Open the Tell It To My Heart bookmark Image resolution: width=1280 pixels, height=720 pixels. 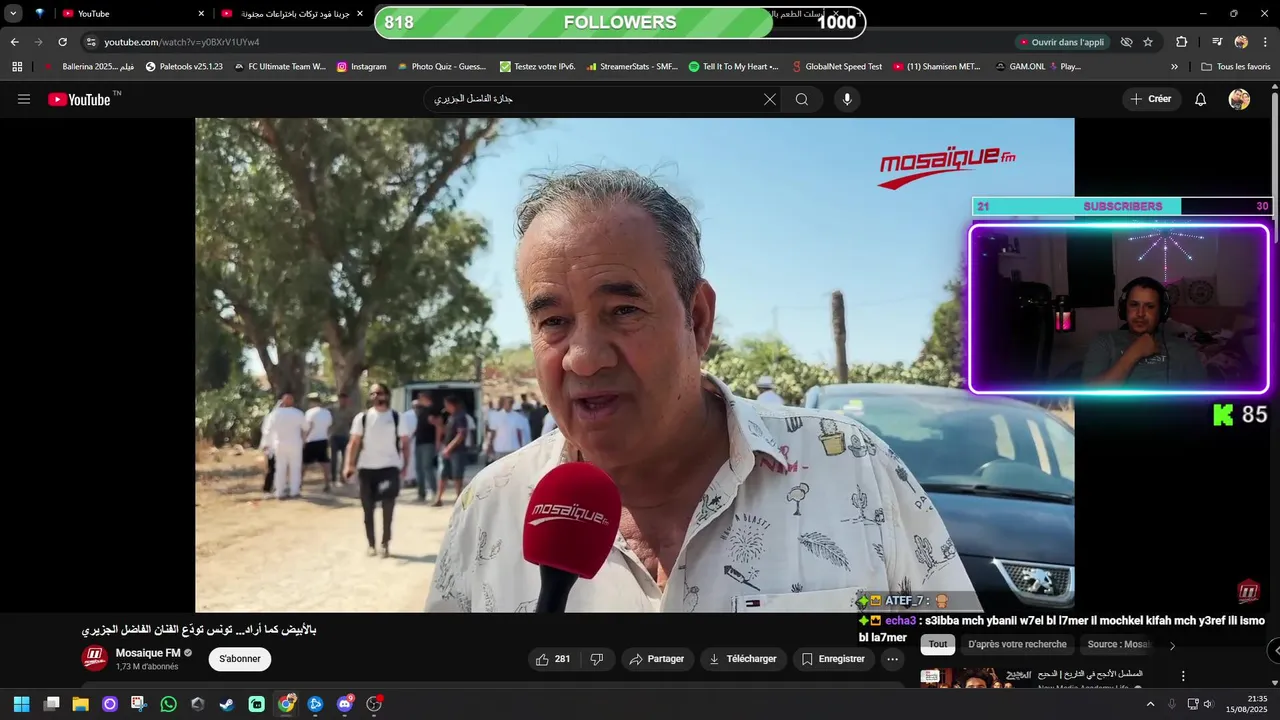coord(733,66)
